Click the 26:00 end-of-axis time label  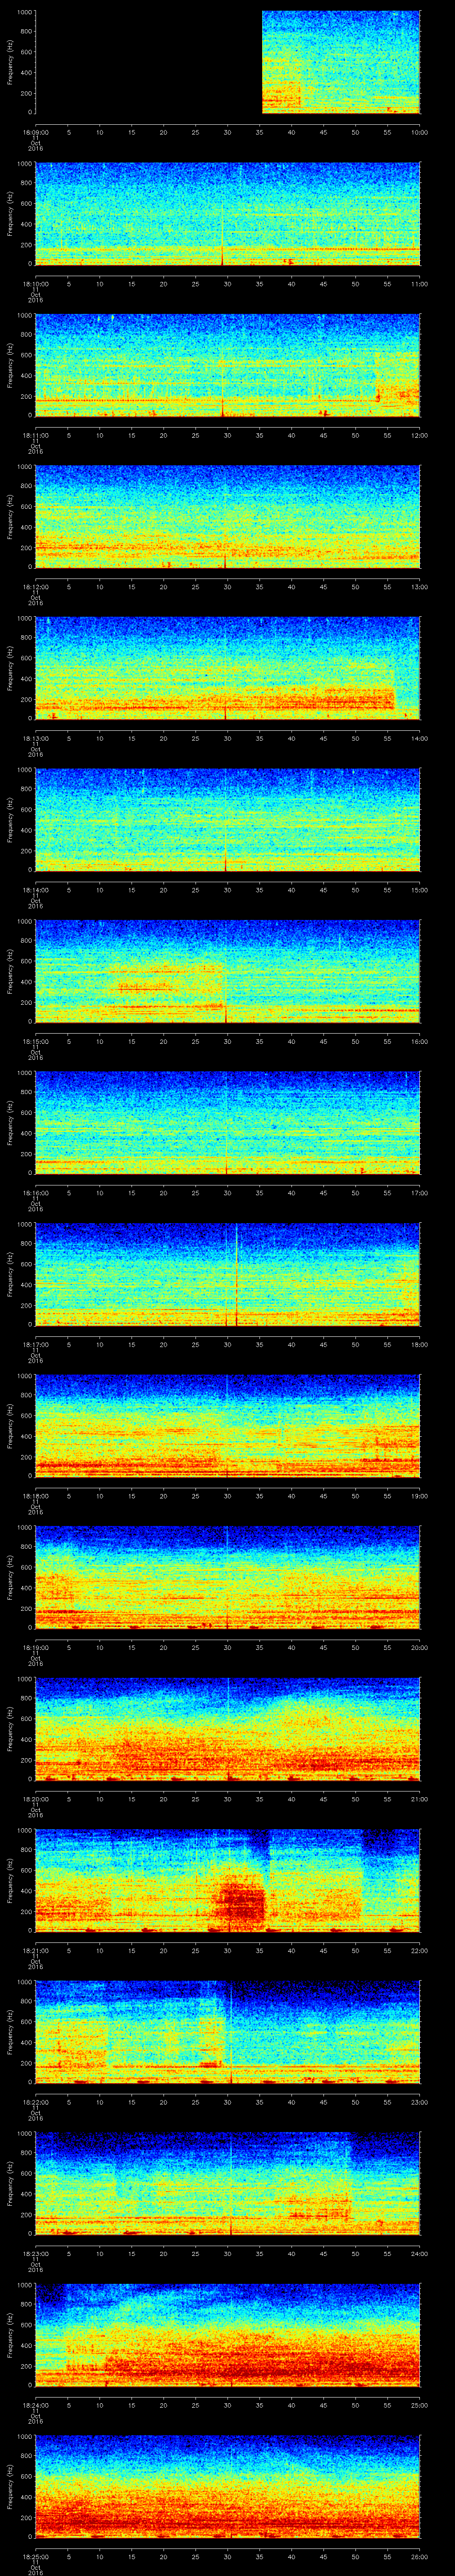(419, 2555)
